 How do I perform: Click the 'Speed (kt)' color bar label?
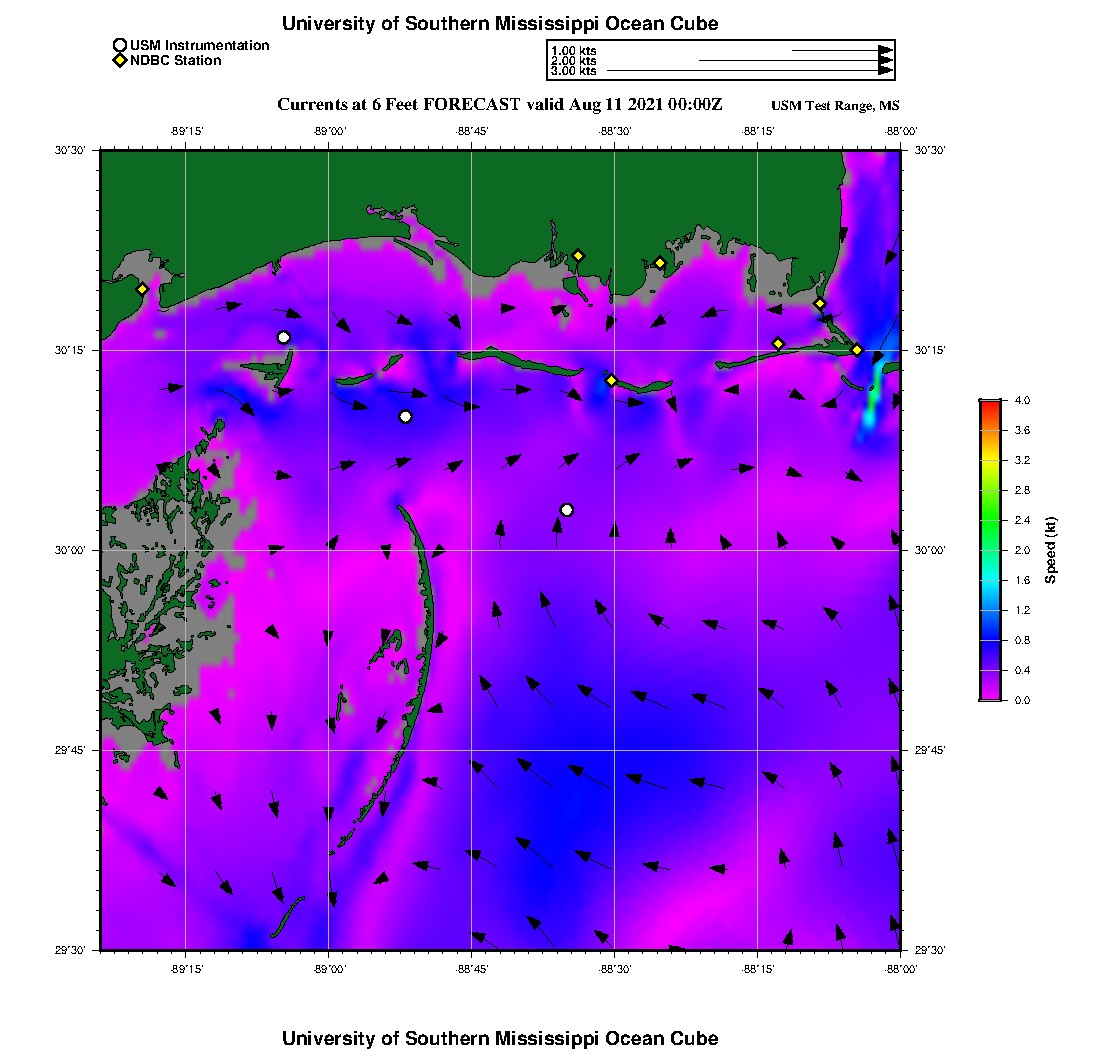1051,550
